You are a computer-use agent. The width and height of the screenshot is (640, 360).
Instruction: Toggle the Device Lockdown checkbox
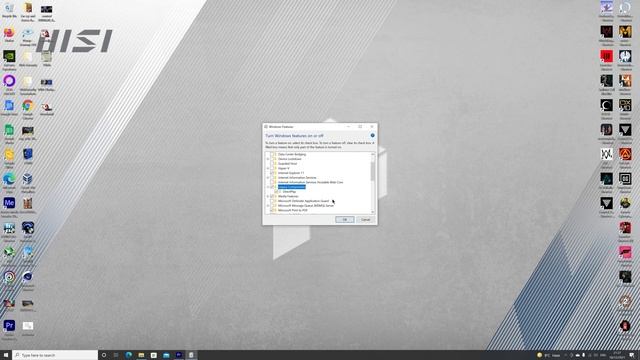click(272, 159)
